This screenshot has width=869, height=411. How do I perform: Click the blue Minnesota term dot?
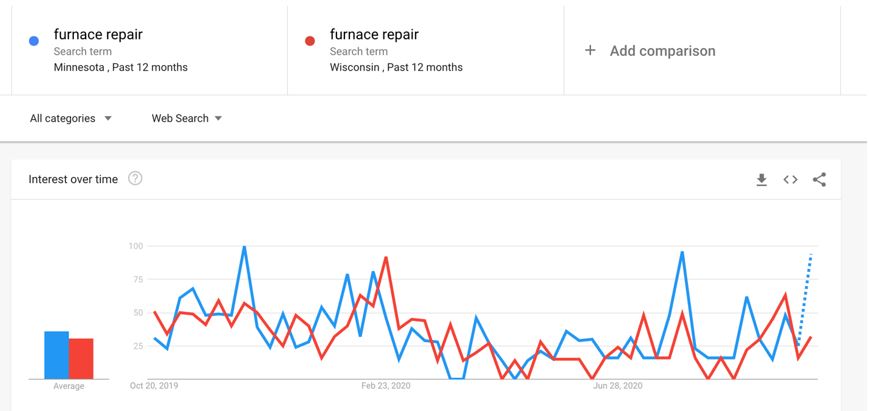tap(34, 41)
